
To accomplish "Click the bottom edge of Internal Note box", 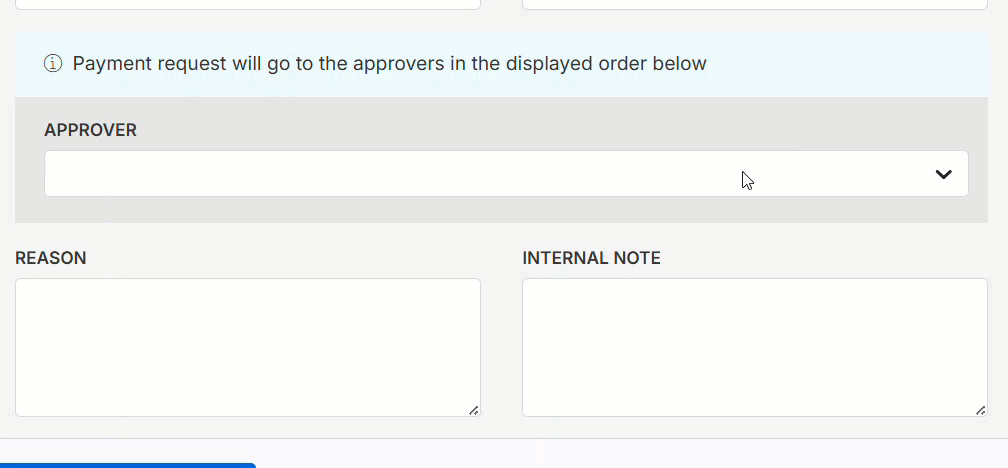I will [x=755, y=416].
